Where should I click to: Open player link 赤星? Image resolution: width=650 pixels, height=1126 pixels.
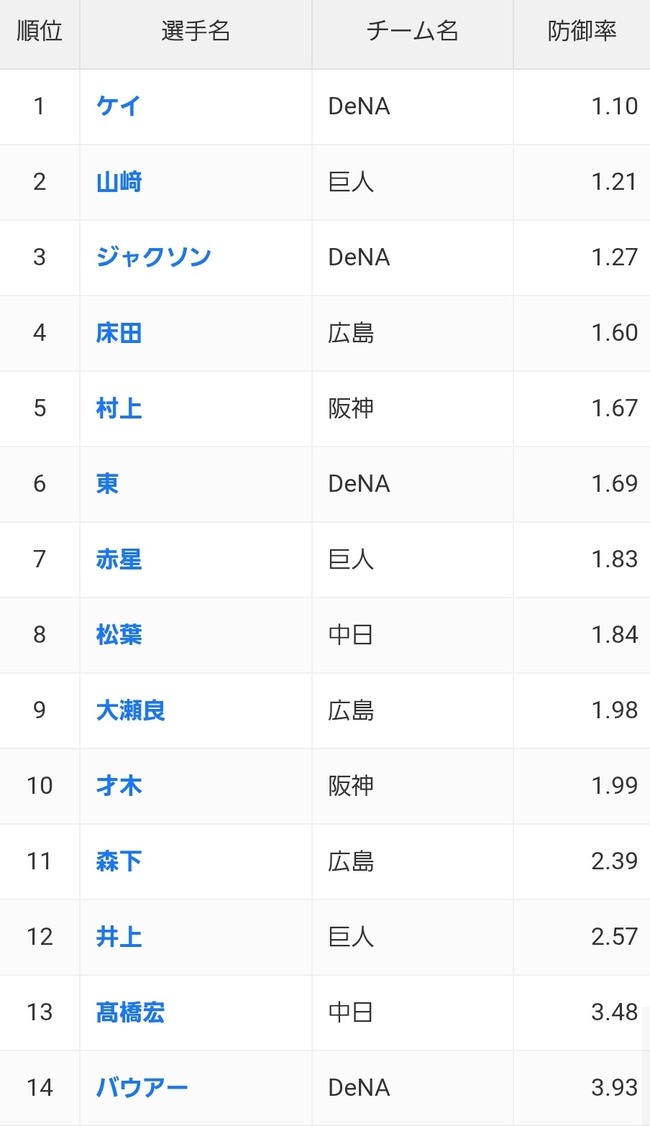[119, 559]
